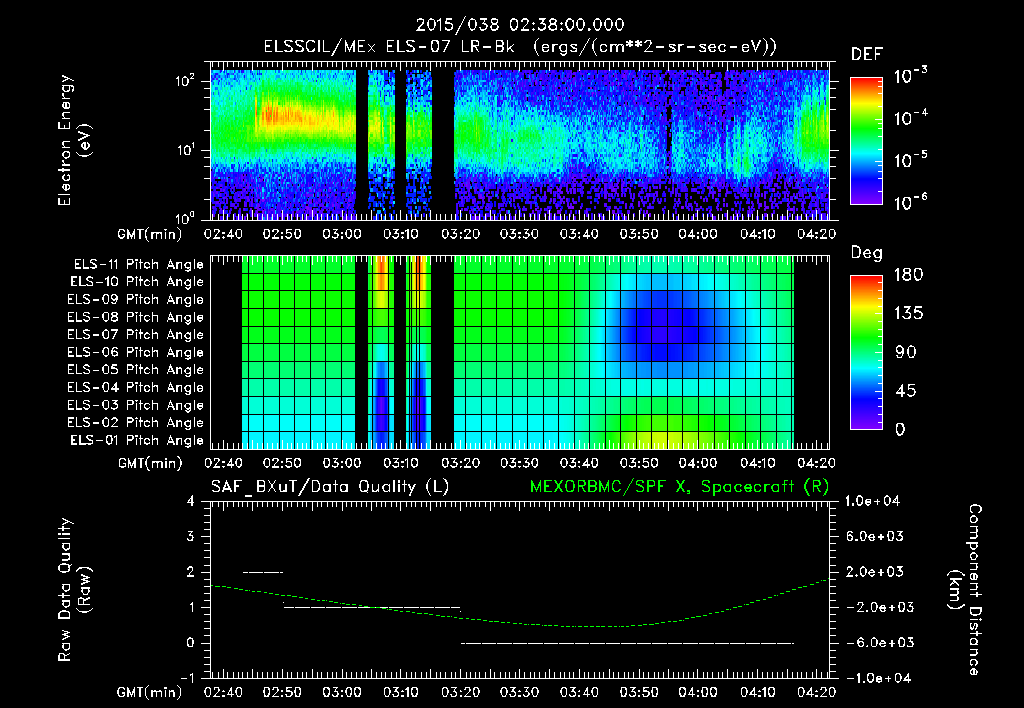Click the GMT(min) label under the top spectrogram

point(149,234)
